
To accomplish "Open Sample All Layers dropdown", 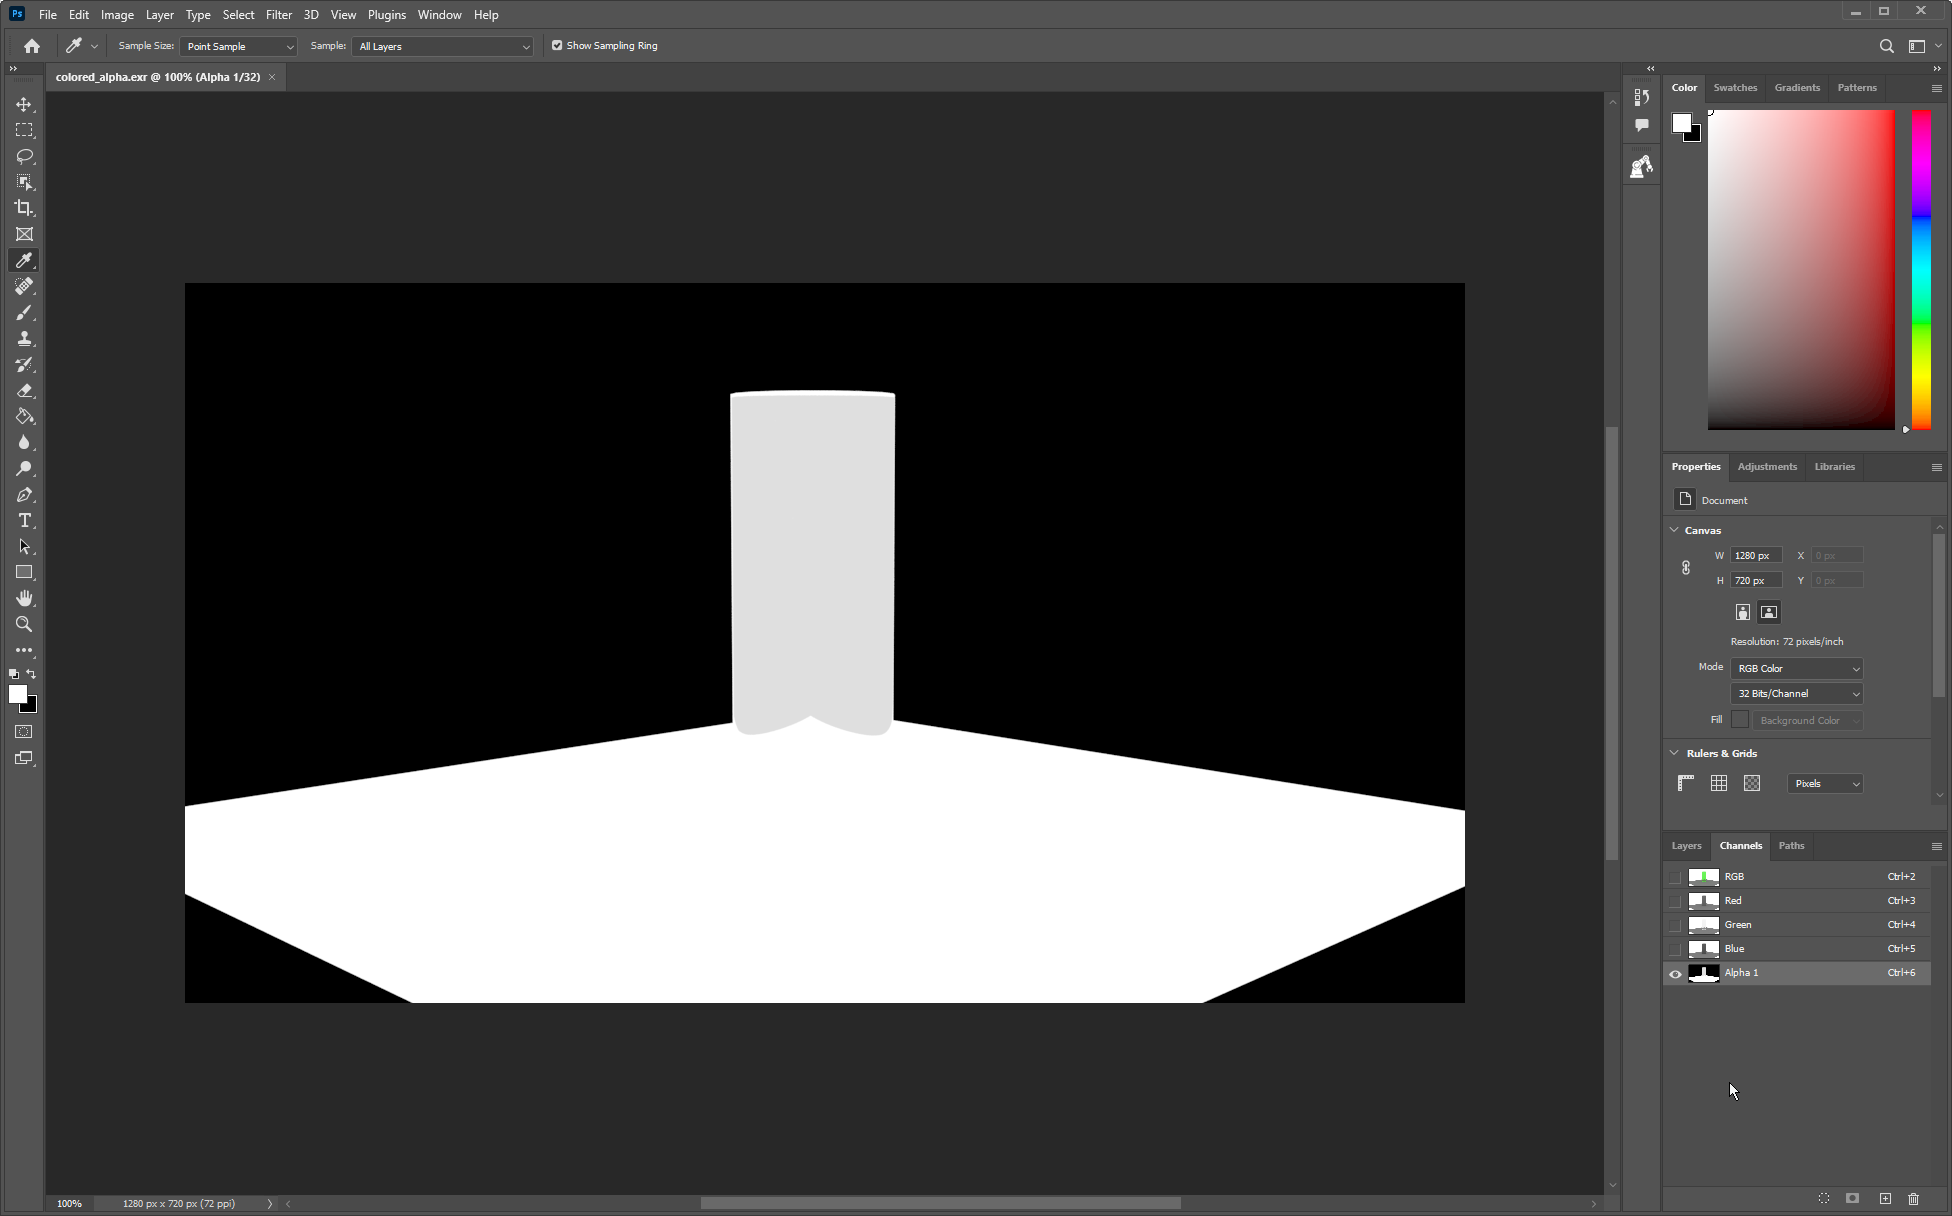I will [443, 46].
